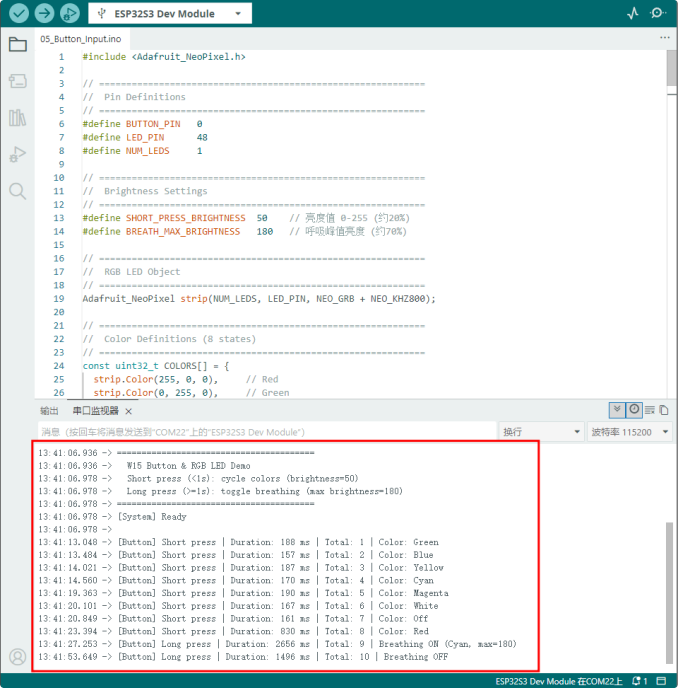This screenshot has width=678, height=688.
Task: Click BREATH_MAX_BRIGHTNESS in the code
Action: click(183, 232)
